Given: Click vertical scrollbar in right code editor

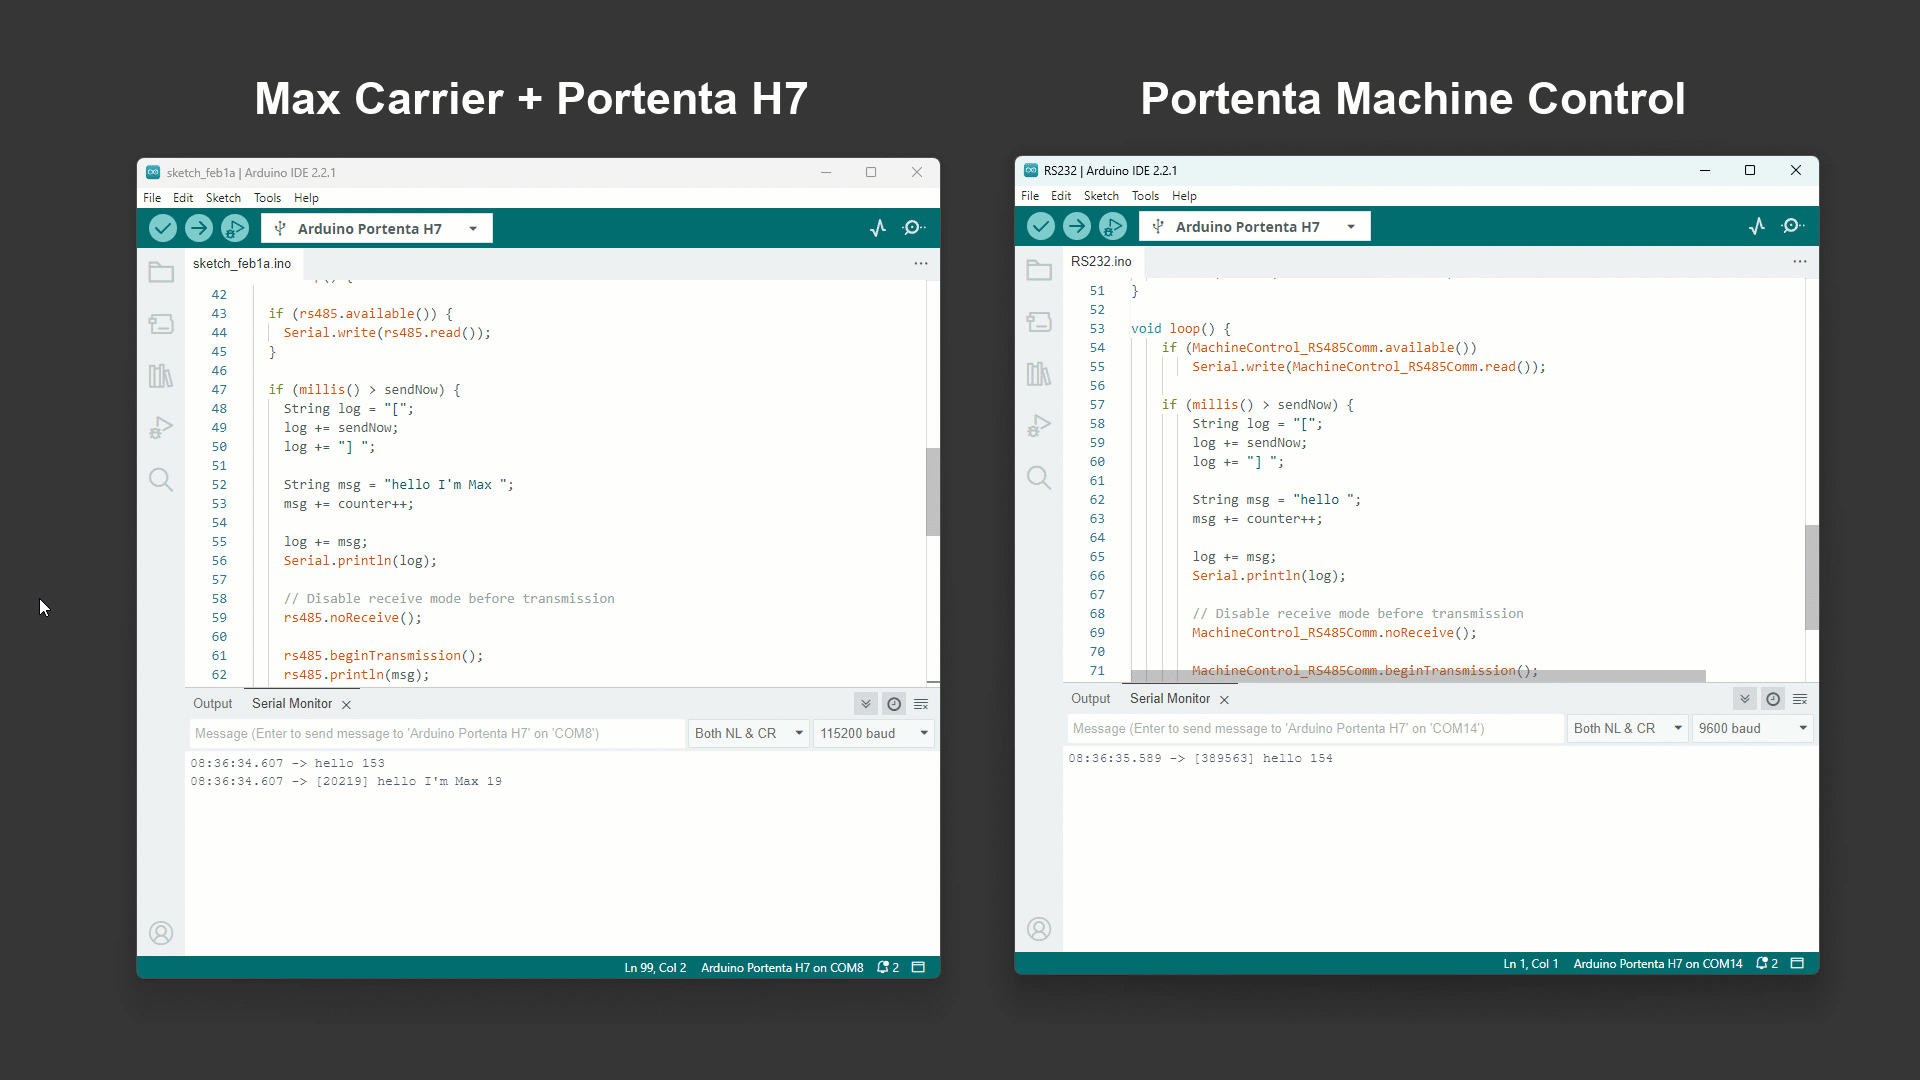Looking at the screenshot, I should tap(1811, 577).
